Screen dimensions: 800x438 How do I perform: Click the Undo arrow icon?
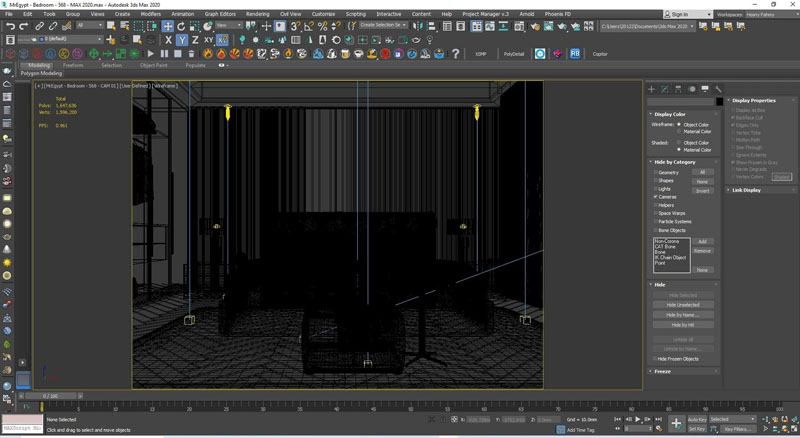point(9,26)
